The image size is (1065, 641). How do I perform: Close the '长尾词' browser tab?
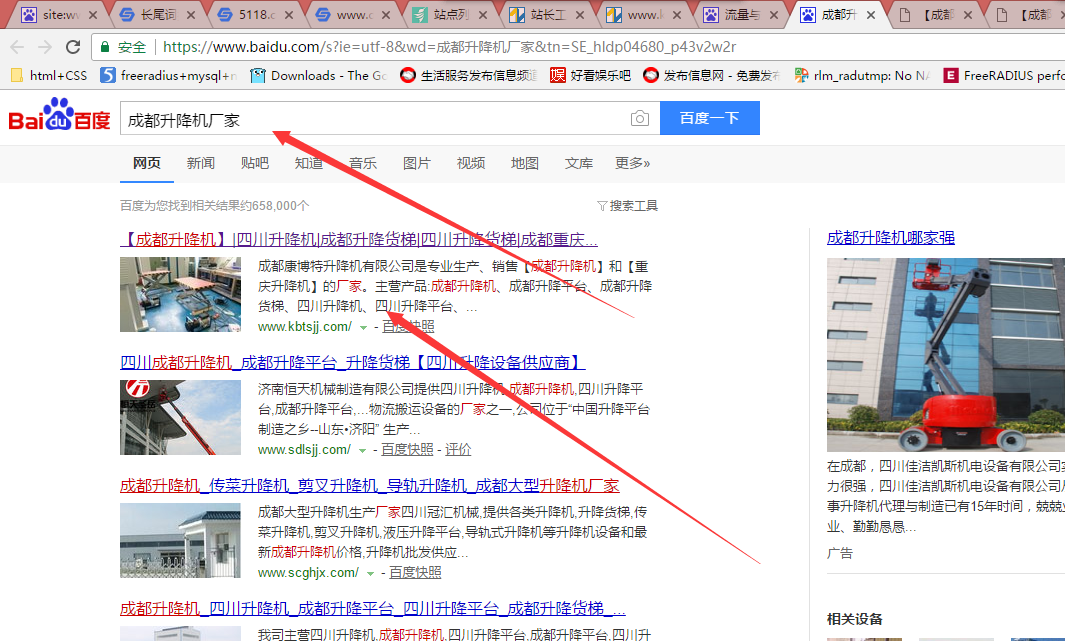(191, 14)
